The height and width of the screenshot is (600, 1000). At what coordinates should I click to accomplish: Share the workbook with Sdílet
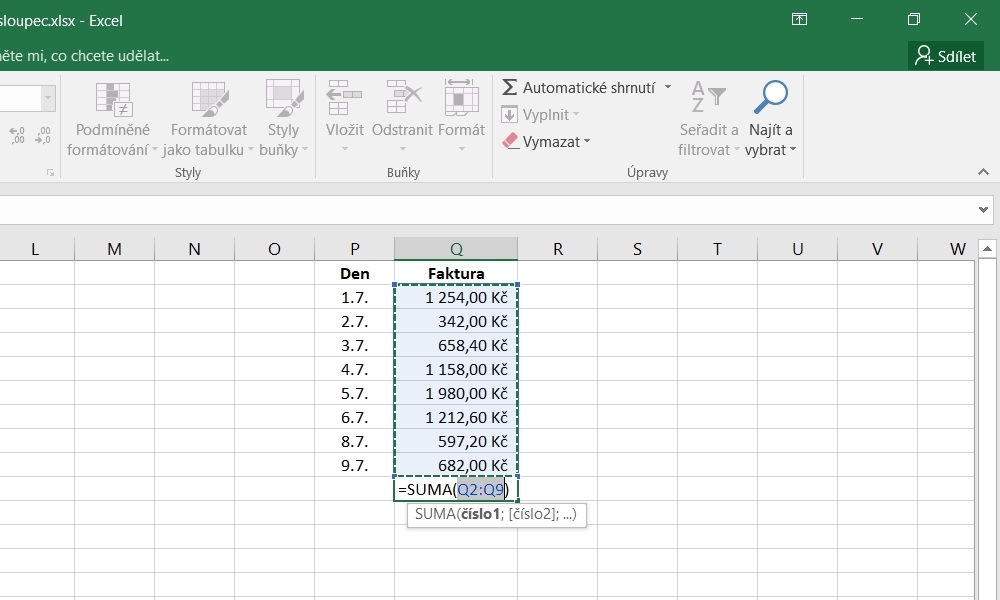pos(946,56)
